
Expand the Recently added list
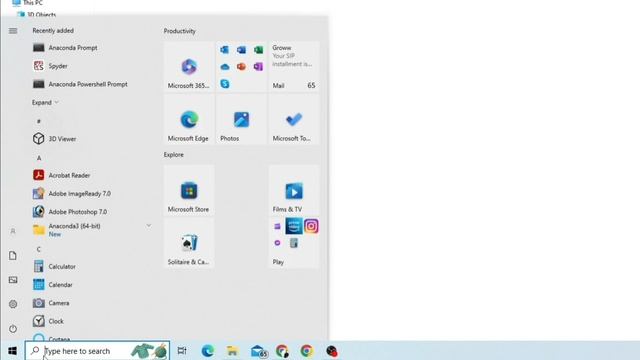tap(45, 102)
